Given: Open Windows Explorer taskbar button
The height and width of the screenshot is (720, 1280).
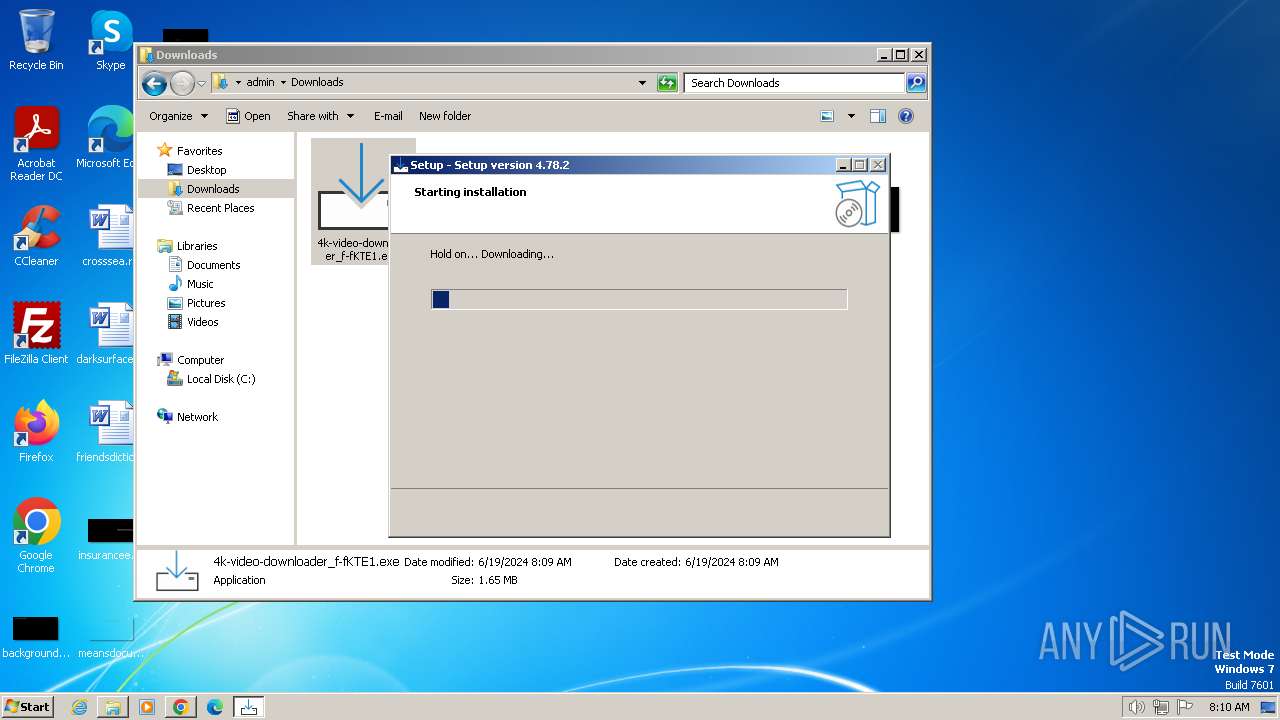Looking at the screenshot, I should tap(113, 707).
